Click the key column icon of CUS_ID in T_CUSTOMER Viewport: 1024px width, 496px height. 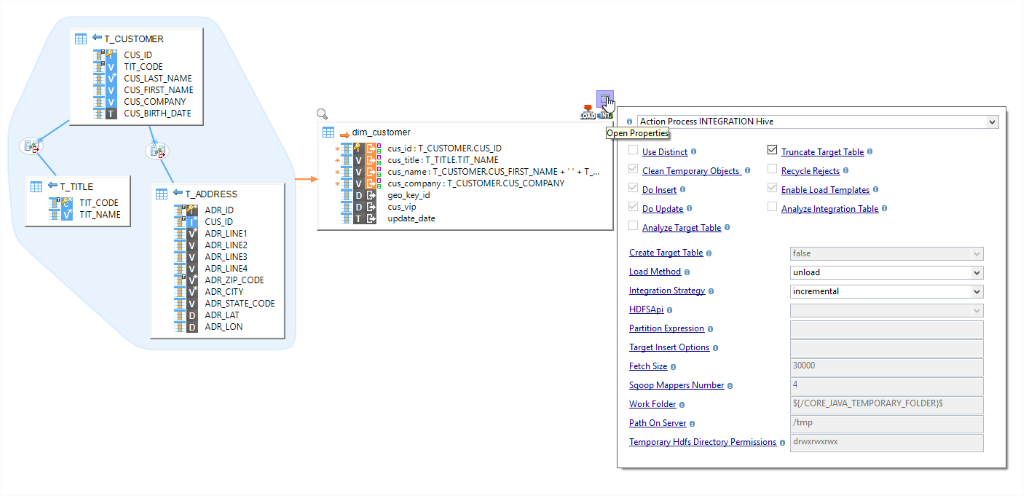coord(111,55)
